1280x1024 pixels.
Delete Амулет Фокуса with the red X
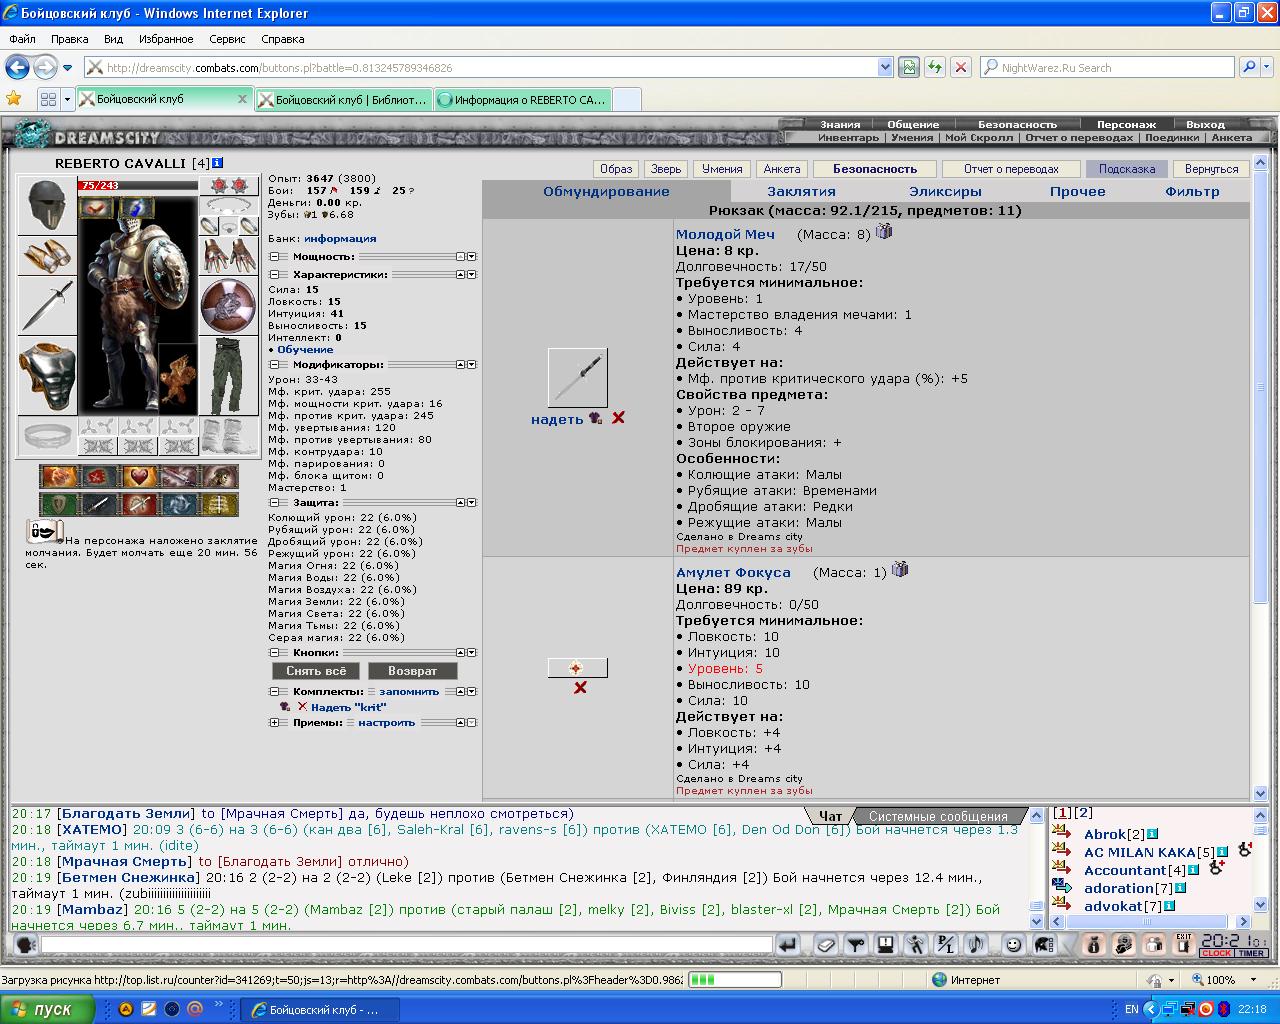(580, 688)
